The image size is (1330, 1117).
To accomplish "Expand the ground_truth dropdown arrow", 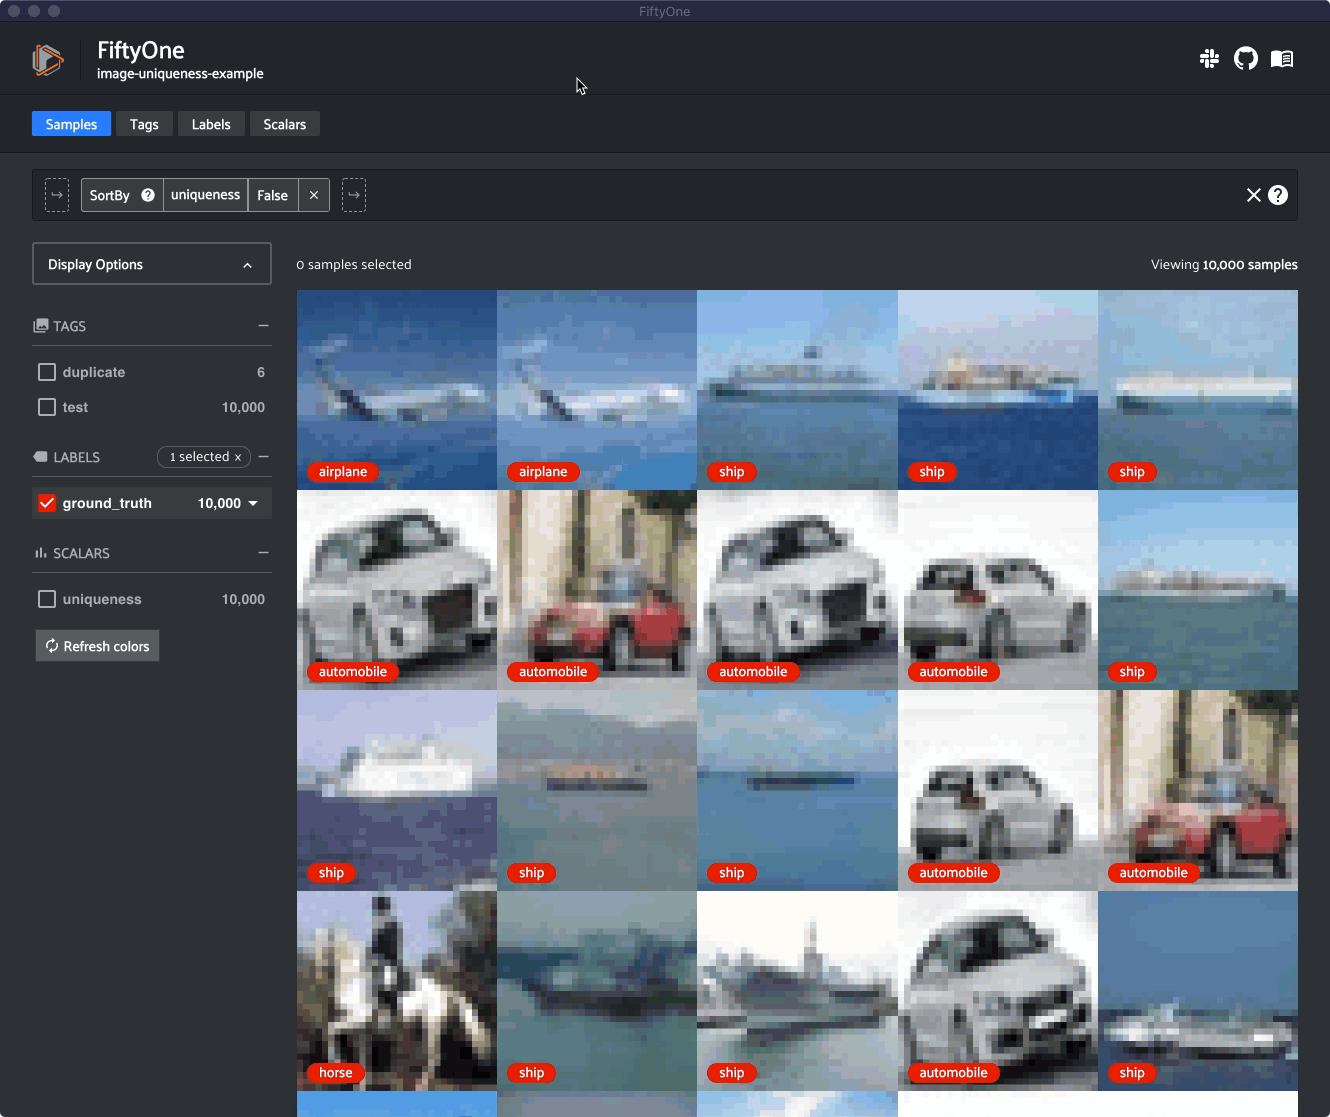I will click(x=253, y=503).
